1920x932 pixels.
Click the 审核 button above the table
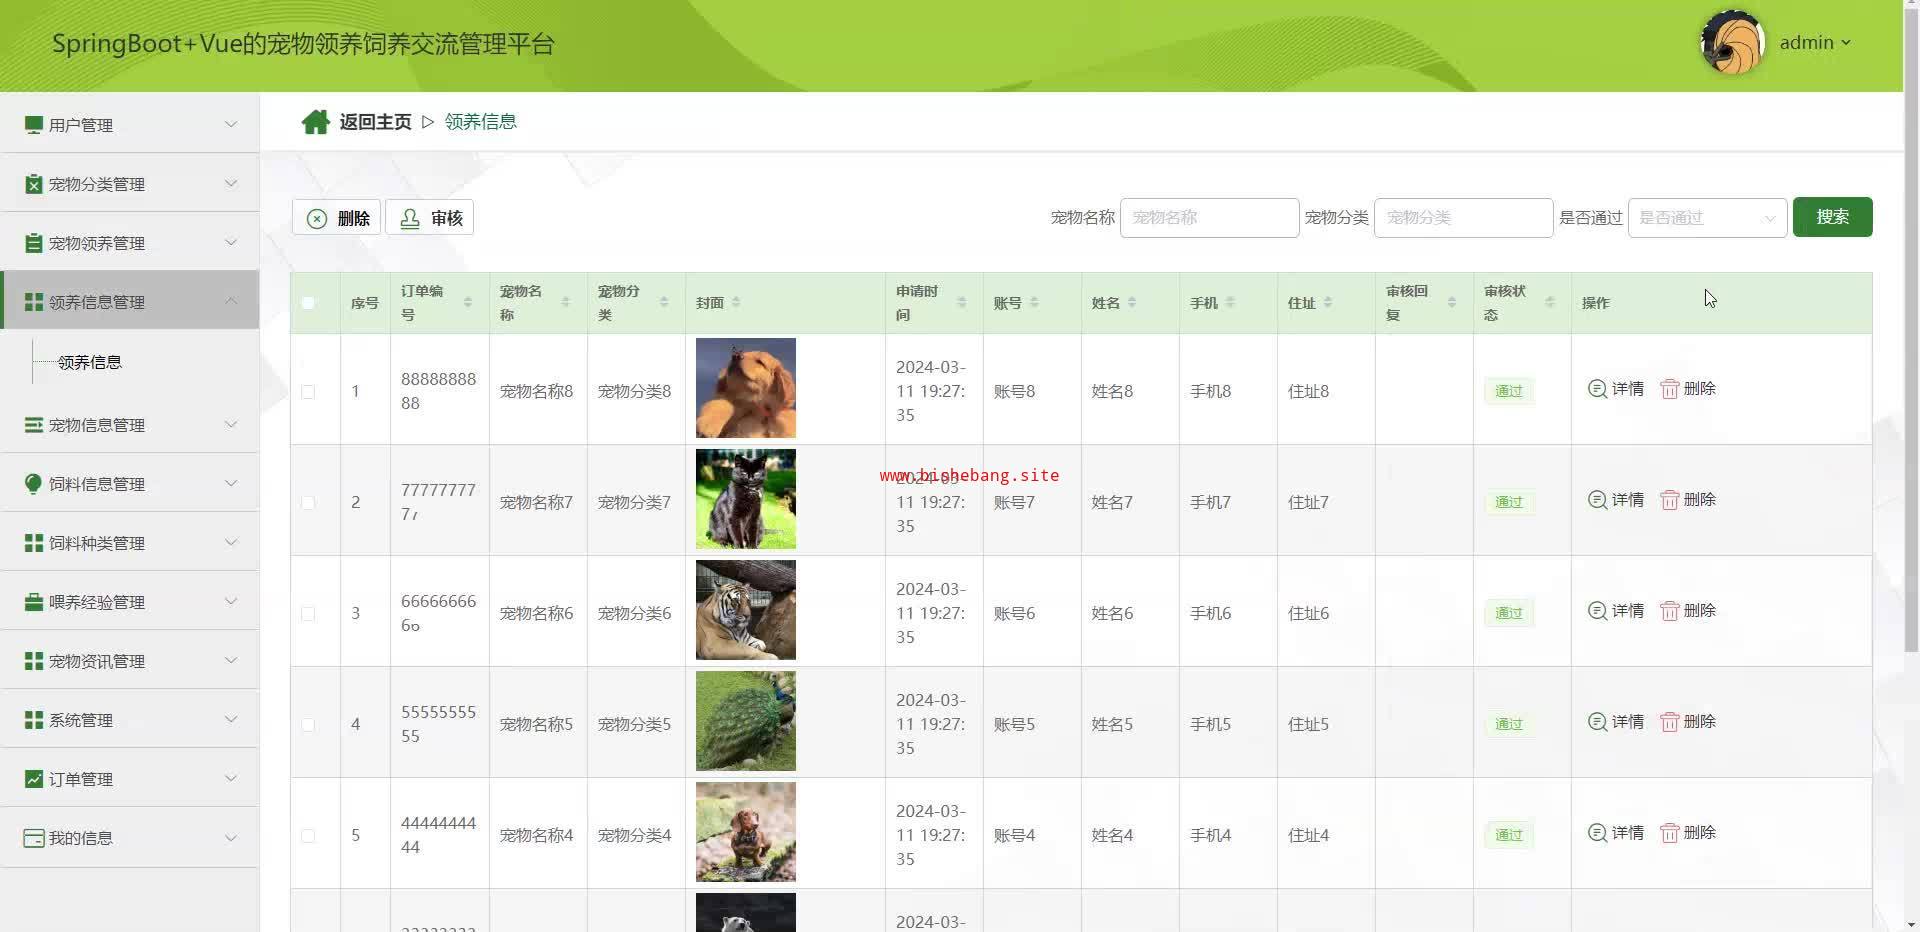click(430, 218)
